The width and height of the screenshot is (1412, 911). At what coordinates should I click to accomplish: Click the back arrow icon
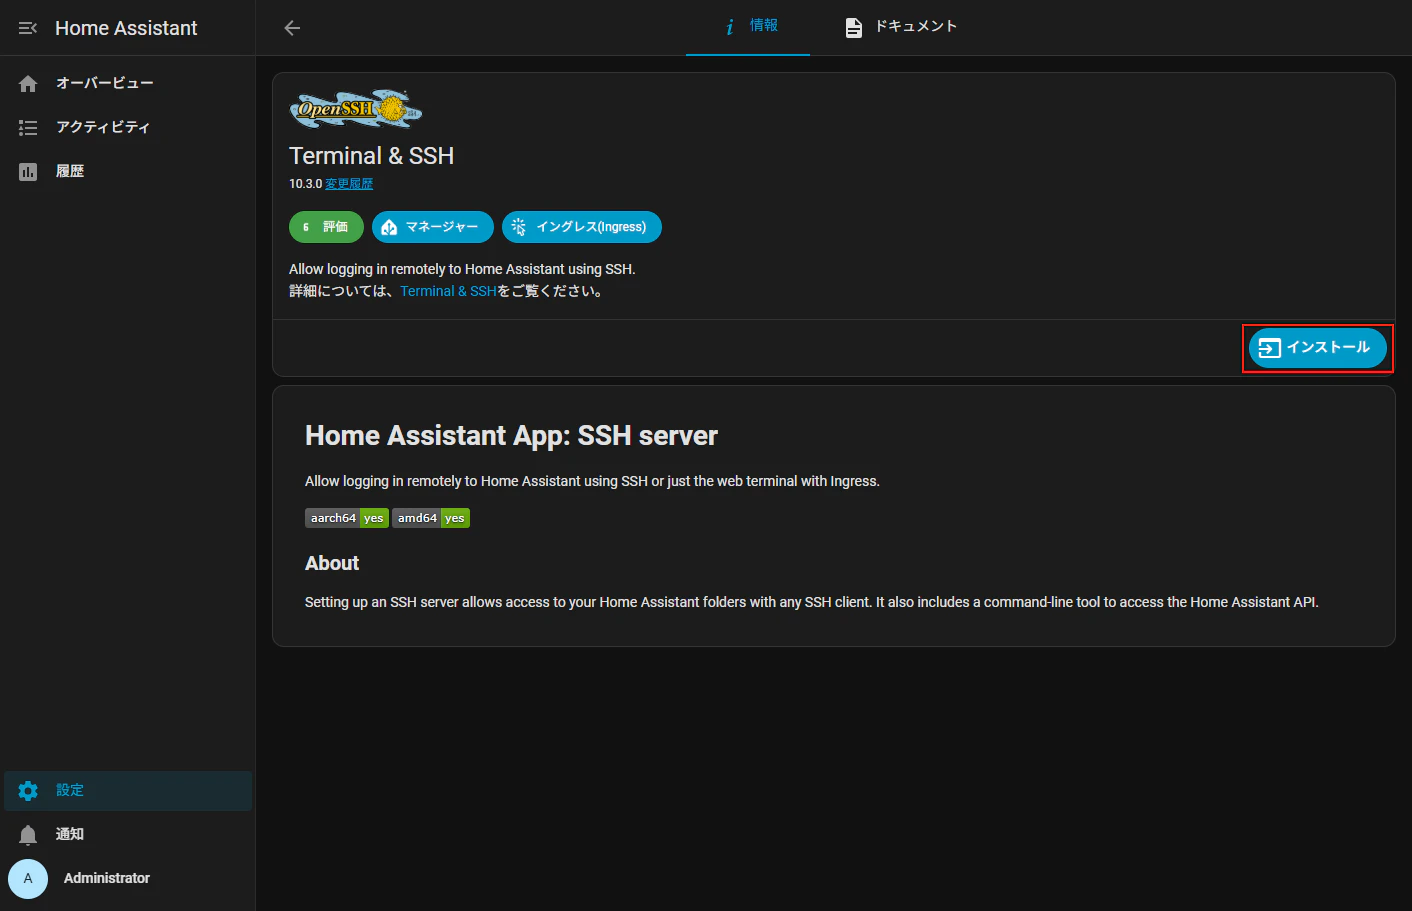point(292,28)
